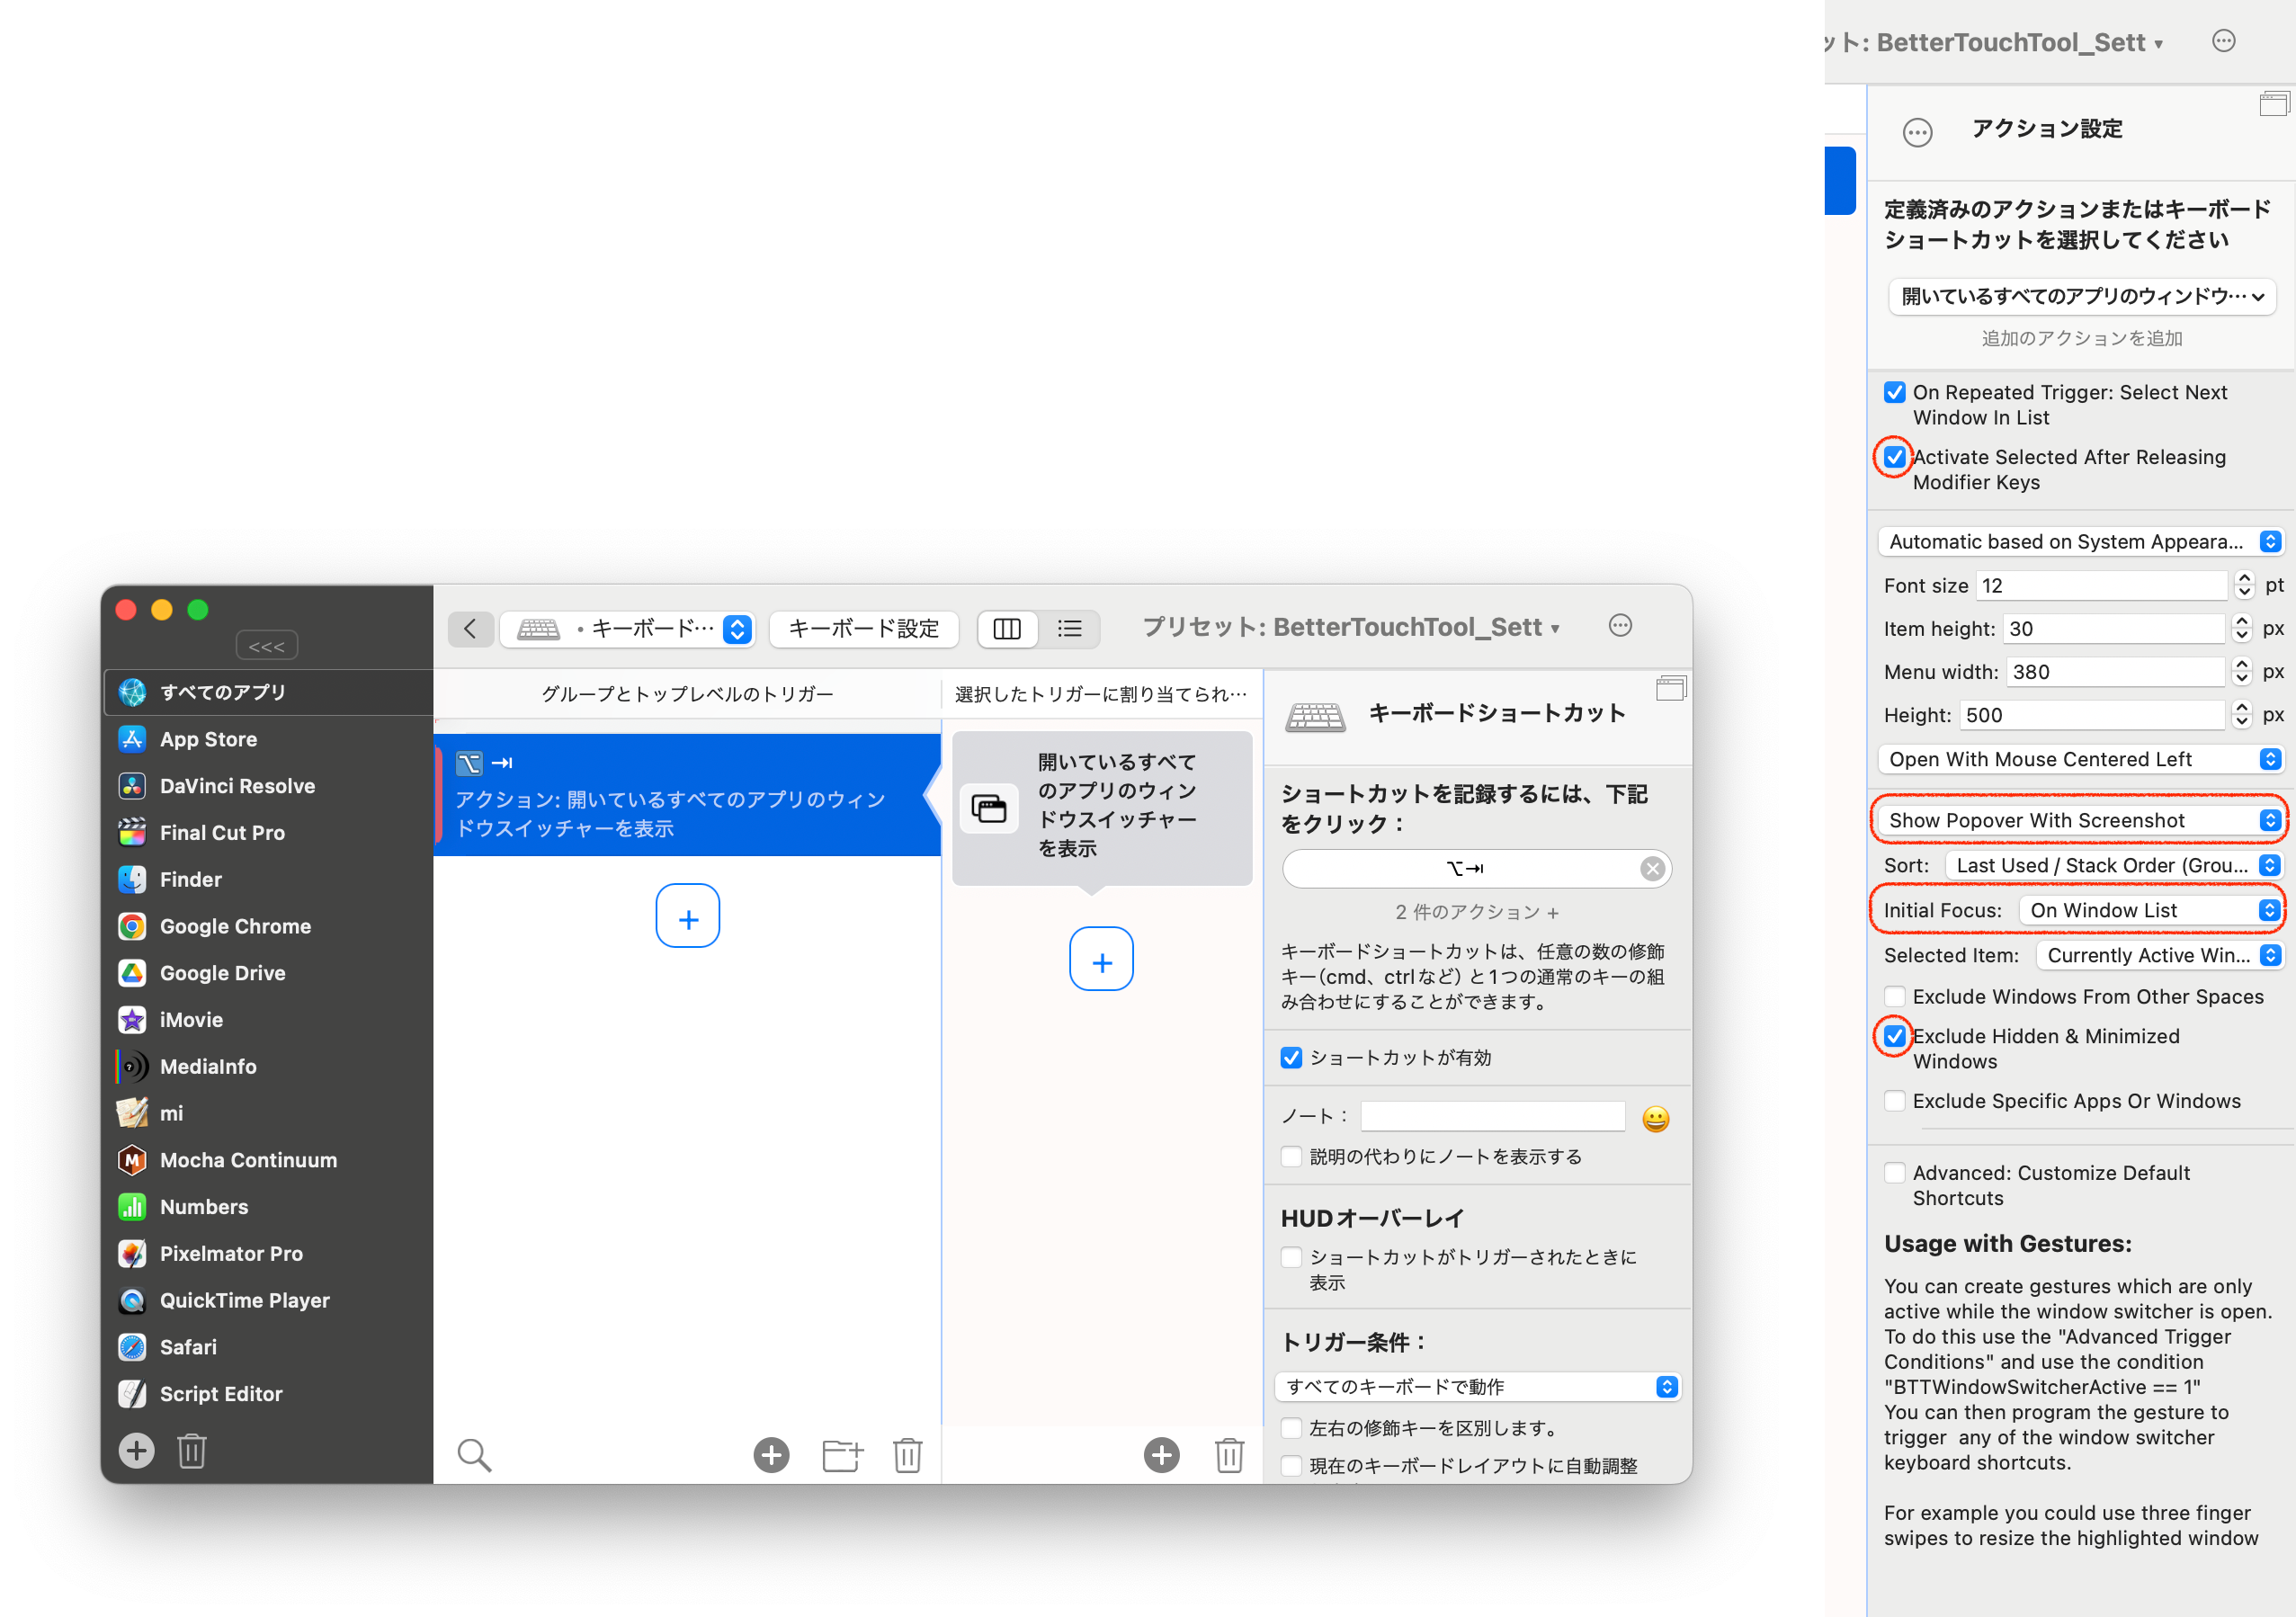Expand すべてのキーボードで動作 trigger condition dropdown

[x=1478, y=1386]
